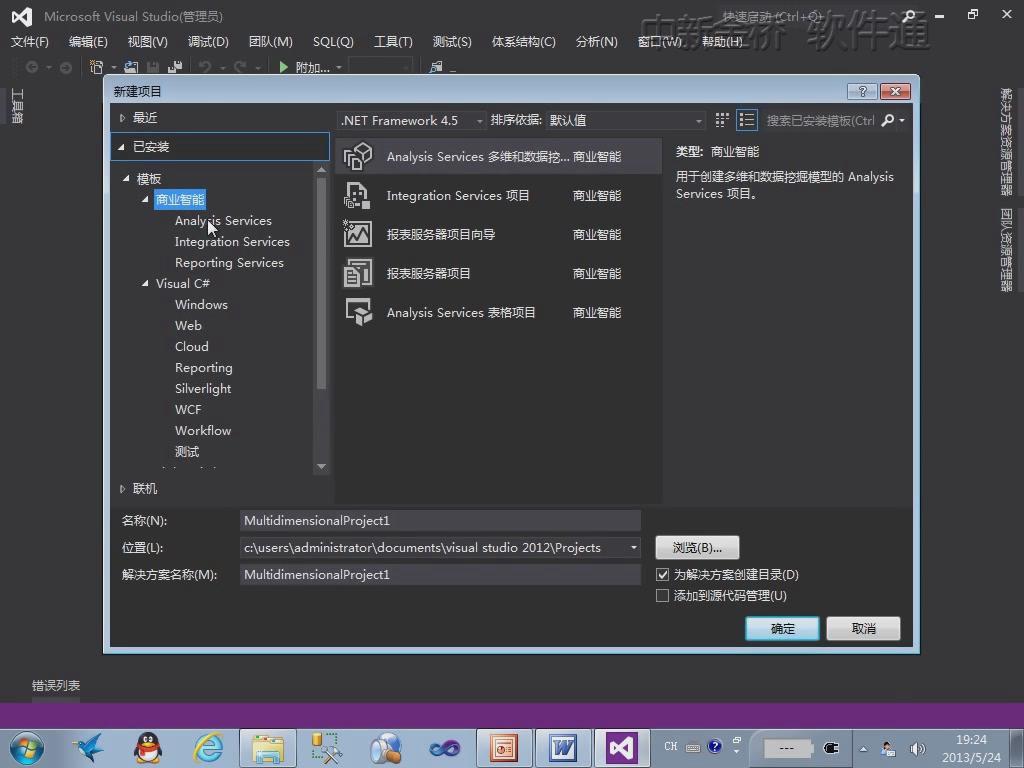Click the volume speaker tray icon

click(x=917, y=748)
